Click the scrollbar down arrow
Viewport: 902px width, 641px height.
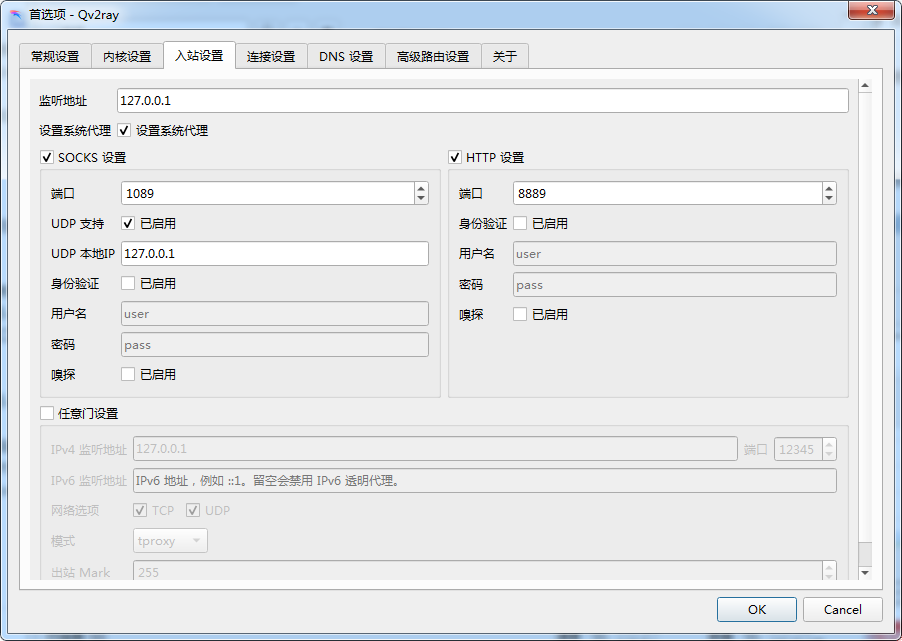pyautogui.click(x=865, y=573)
